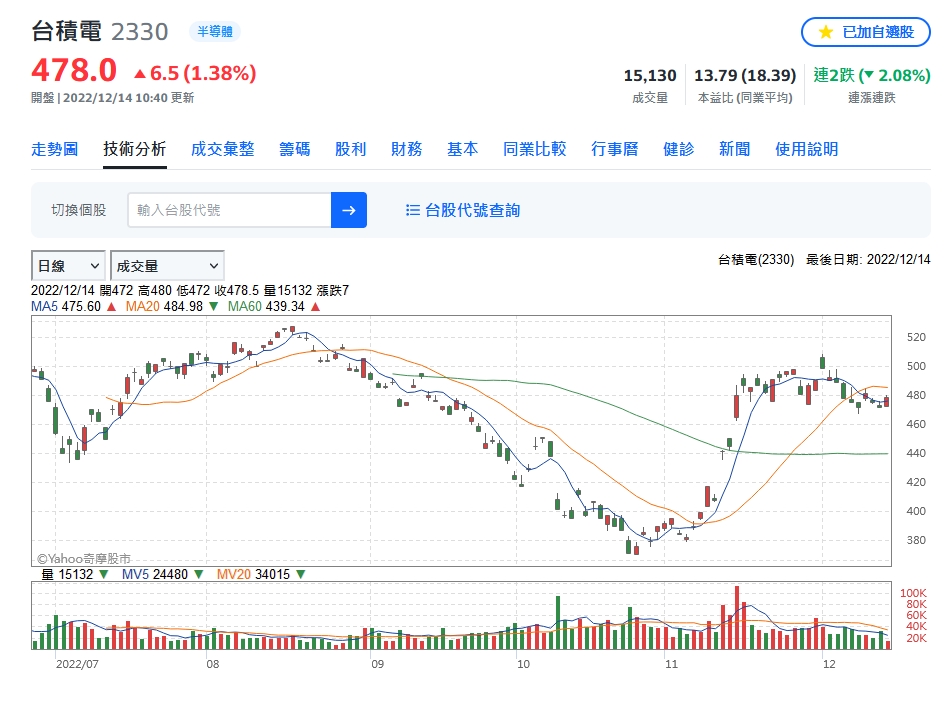Click the 台積電 stock name heading
The height and width of the screenshot is (709, 949).
point(67,31)
